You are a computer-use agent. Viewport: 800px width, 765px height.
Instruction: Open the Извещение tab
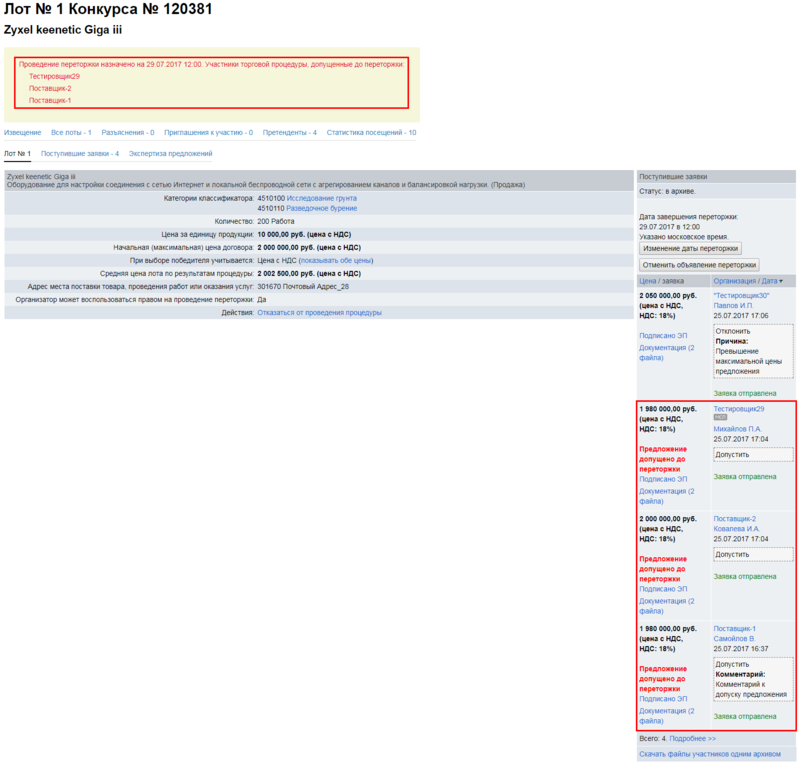coord(23,132)
